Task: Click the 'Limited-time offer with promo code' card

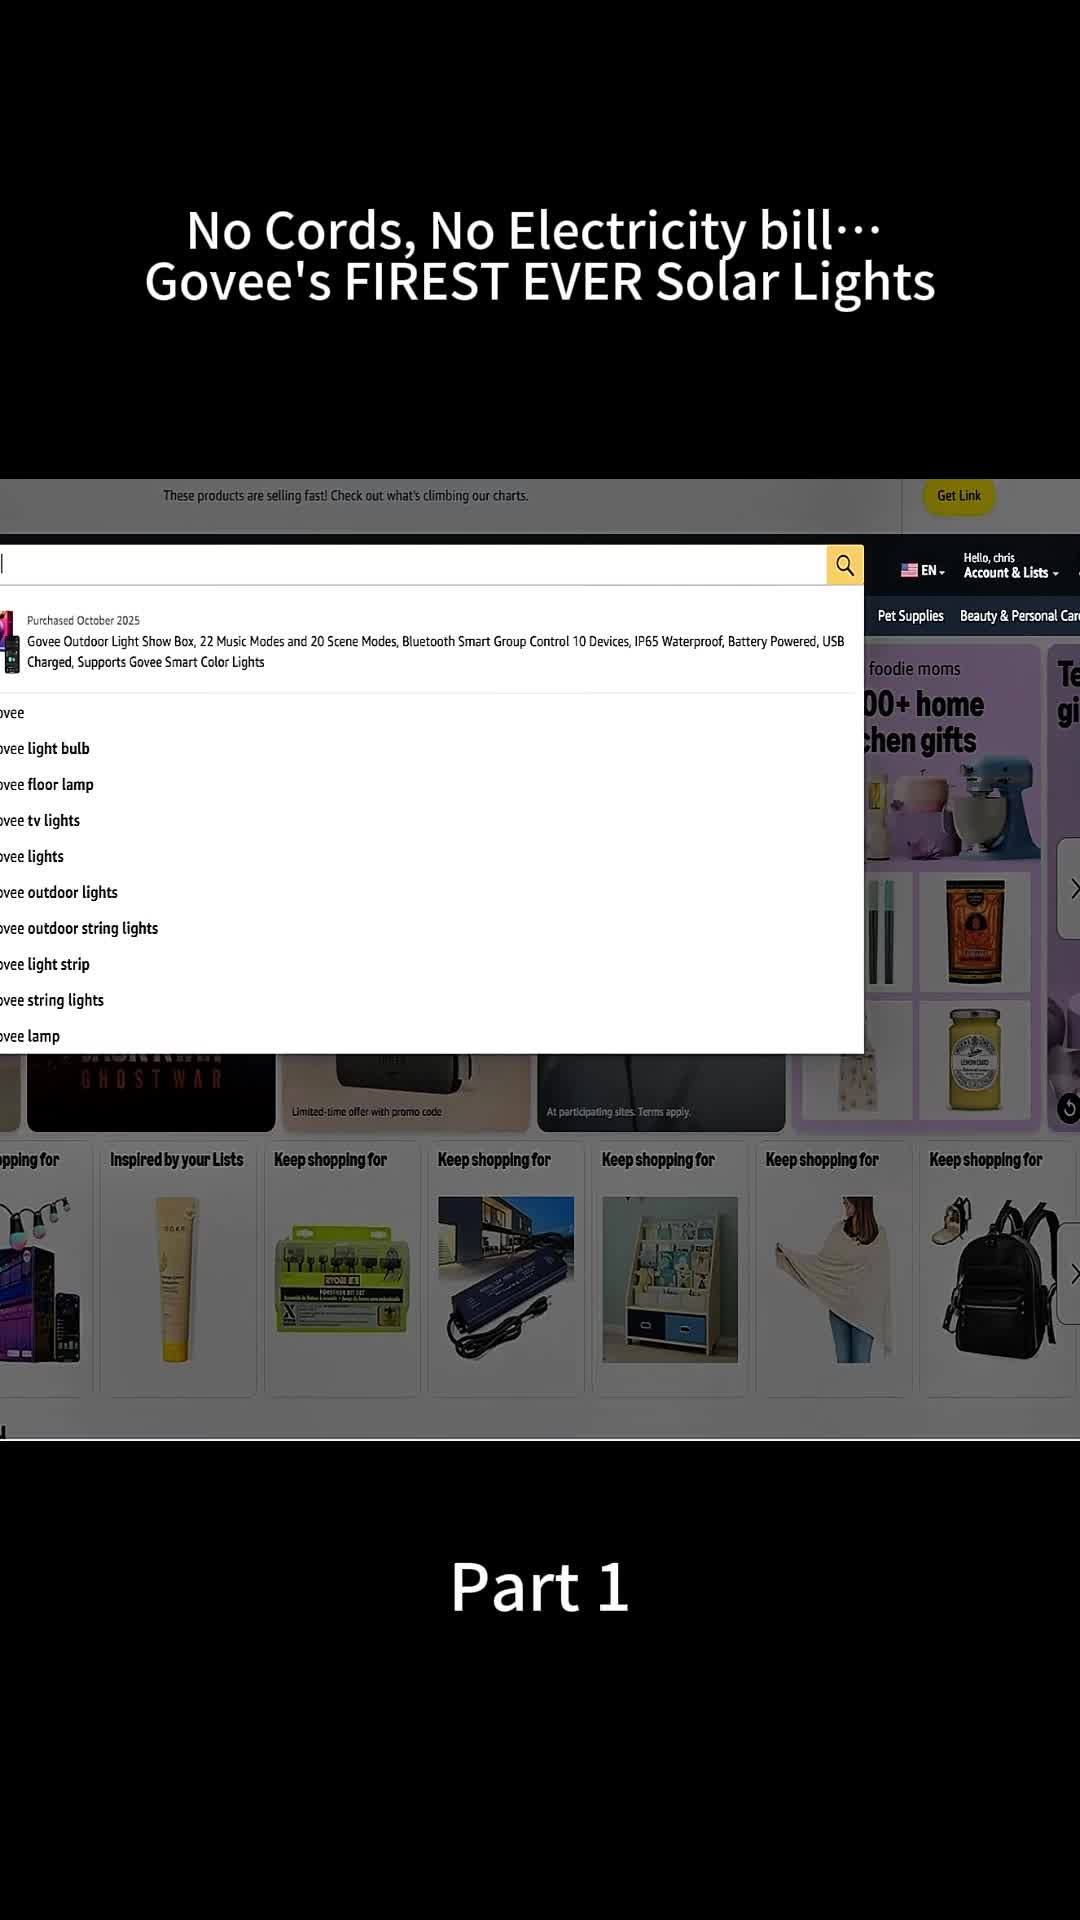Action: (x=406, y=1092)
